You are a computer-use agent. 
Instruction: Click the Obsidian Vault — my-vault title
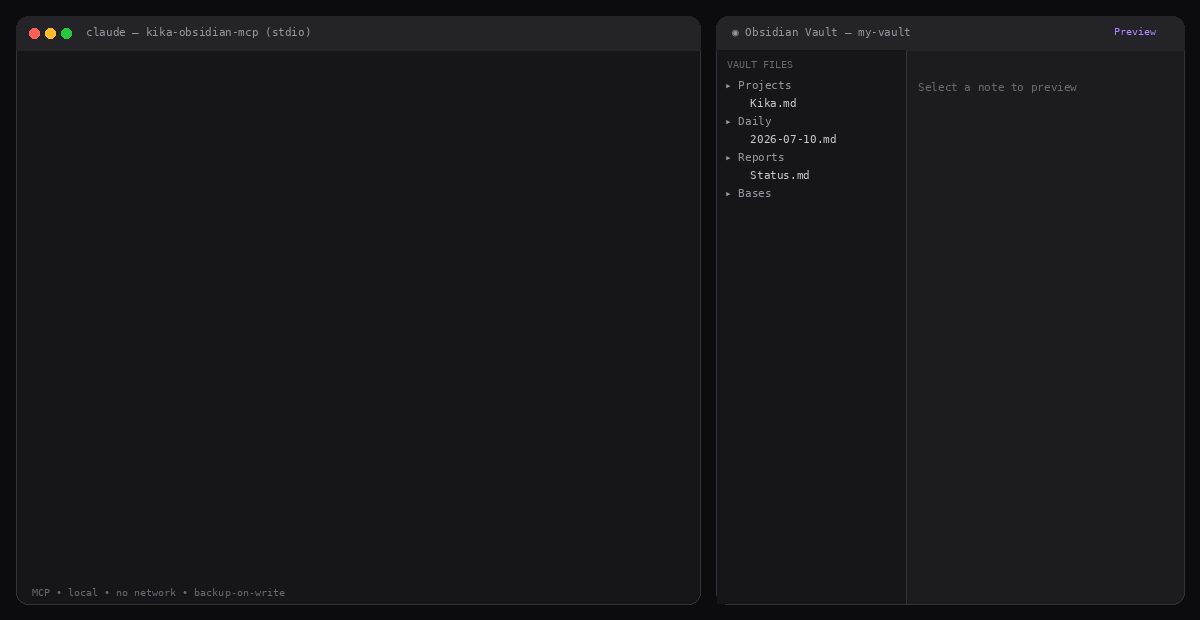click(827, 32)
